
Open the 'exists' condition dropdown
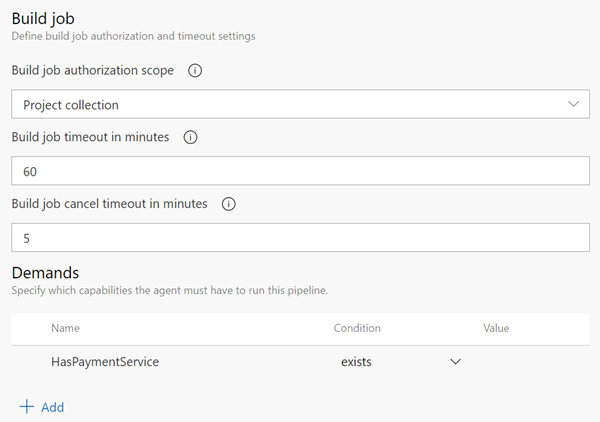400,362
